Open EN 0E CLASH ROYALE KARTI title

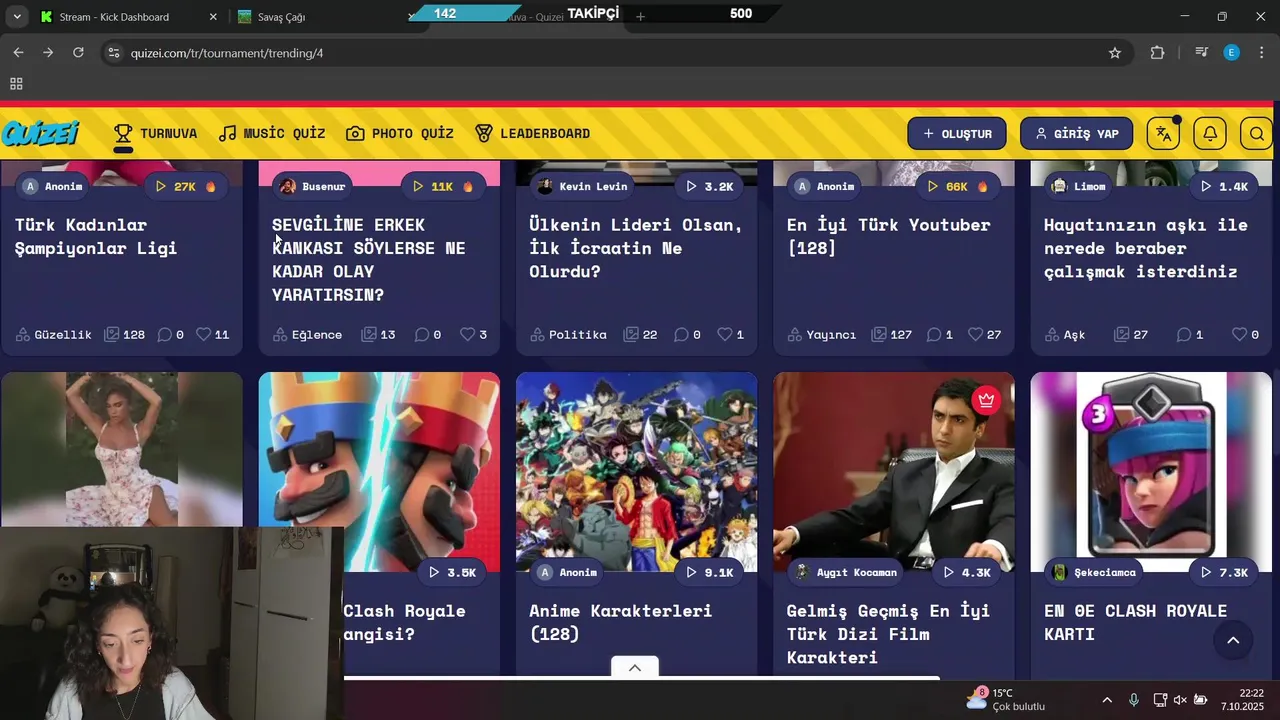[x=1136, y=622]
